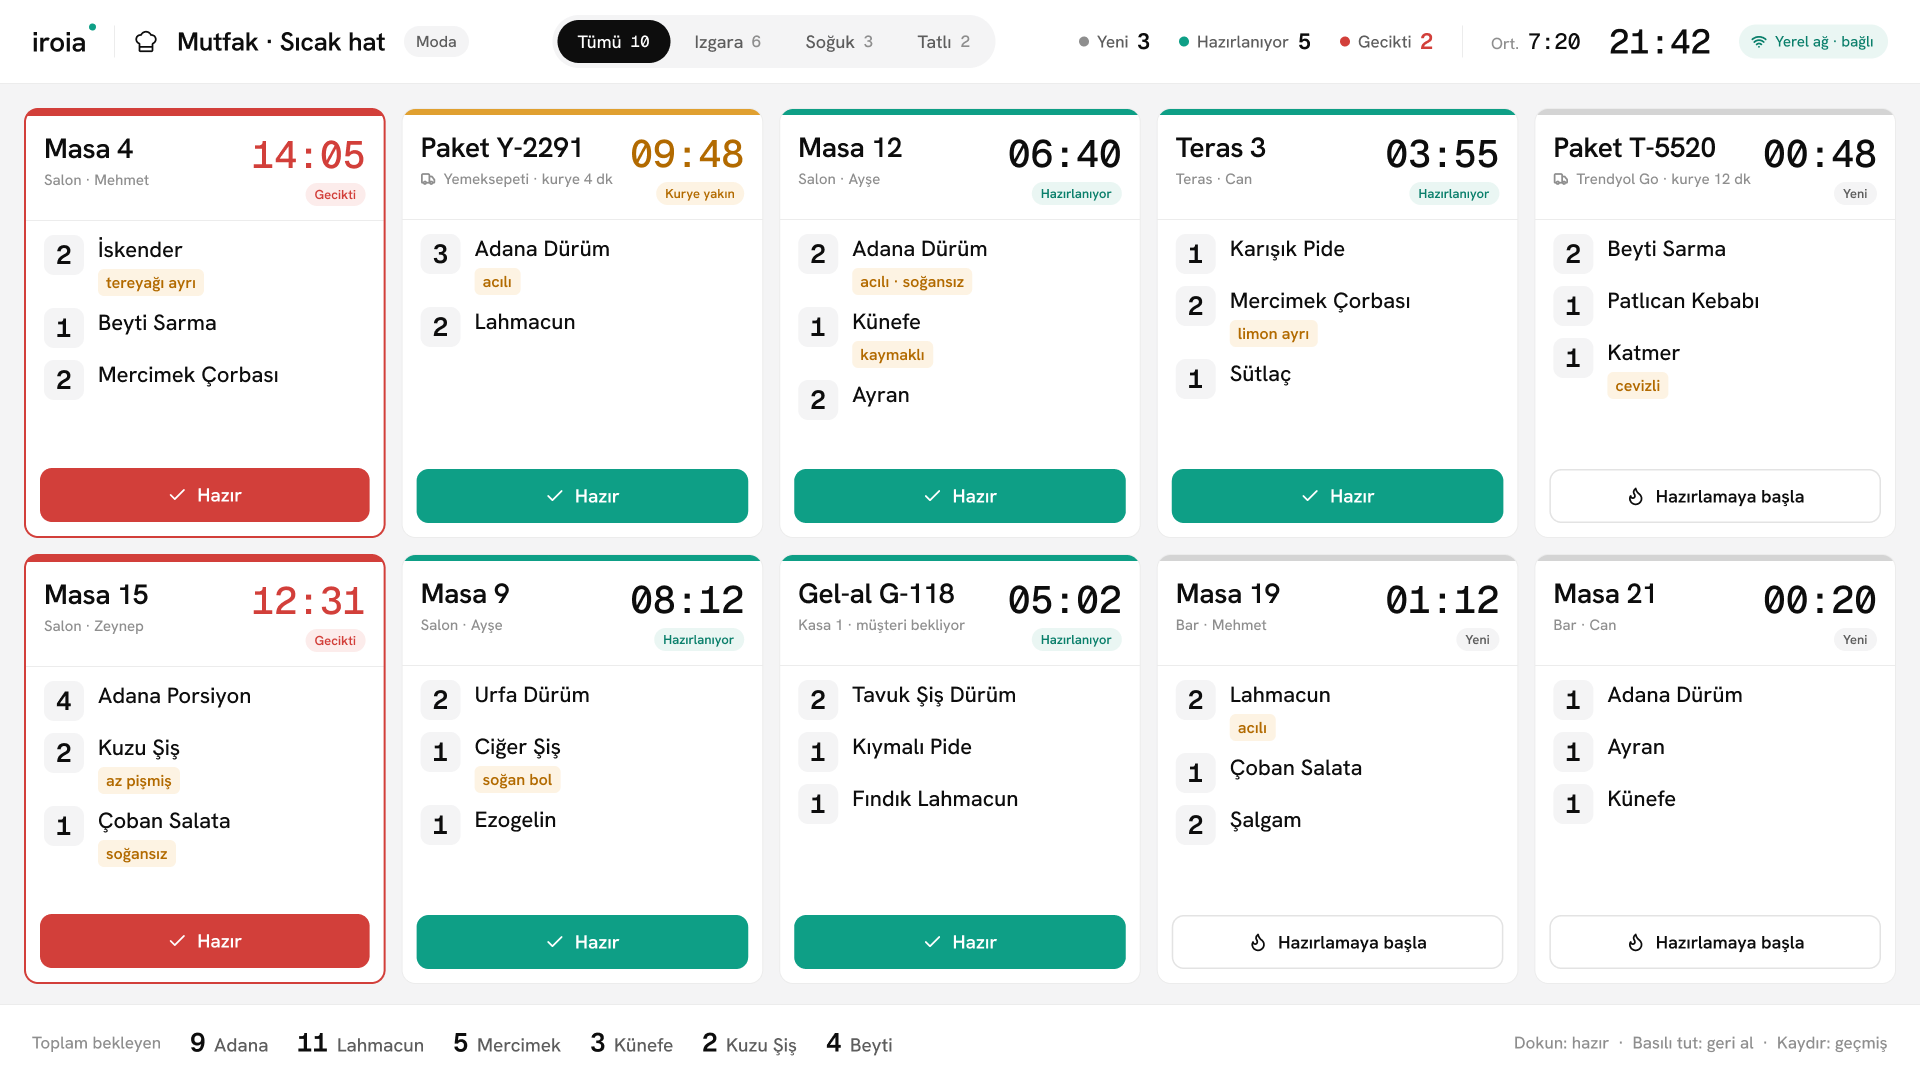Click the Wi-Fi local network icon
Screen dimensions: 1920x1080
coord(1758,42)
